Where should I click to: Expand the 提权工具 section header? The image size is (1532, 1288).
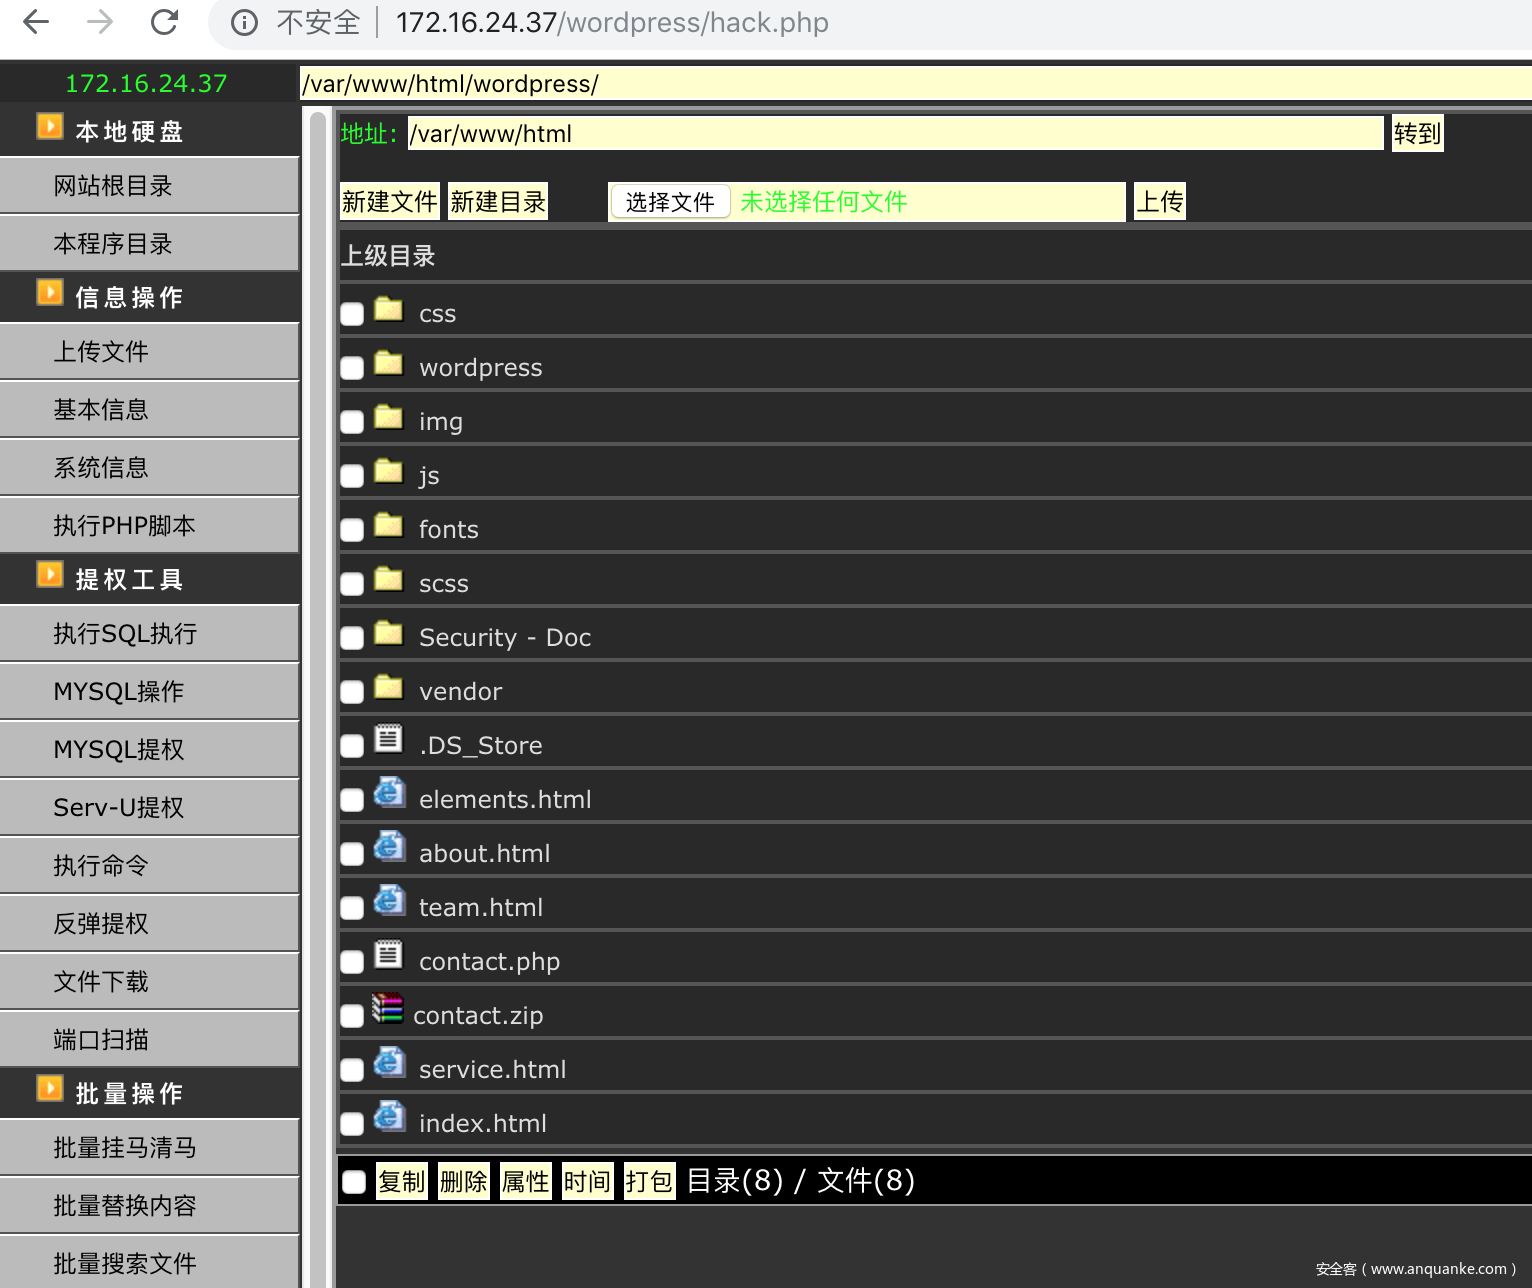50,574
